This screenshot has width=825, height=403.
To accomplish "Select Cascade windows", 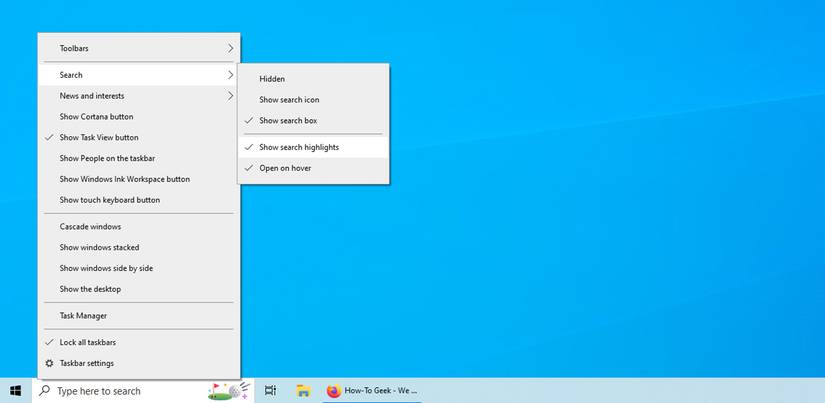I will pyautogui.click(x=139, y=227).
